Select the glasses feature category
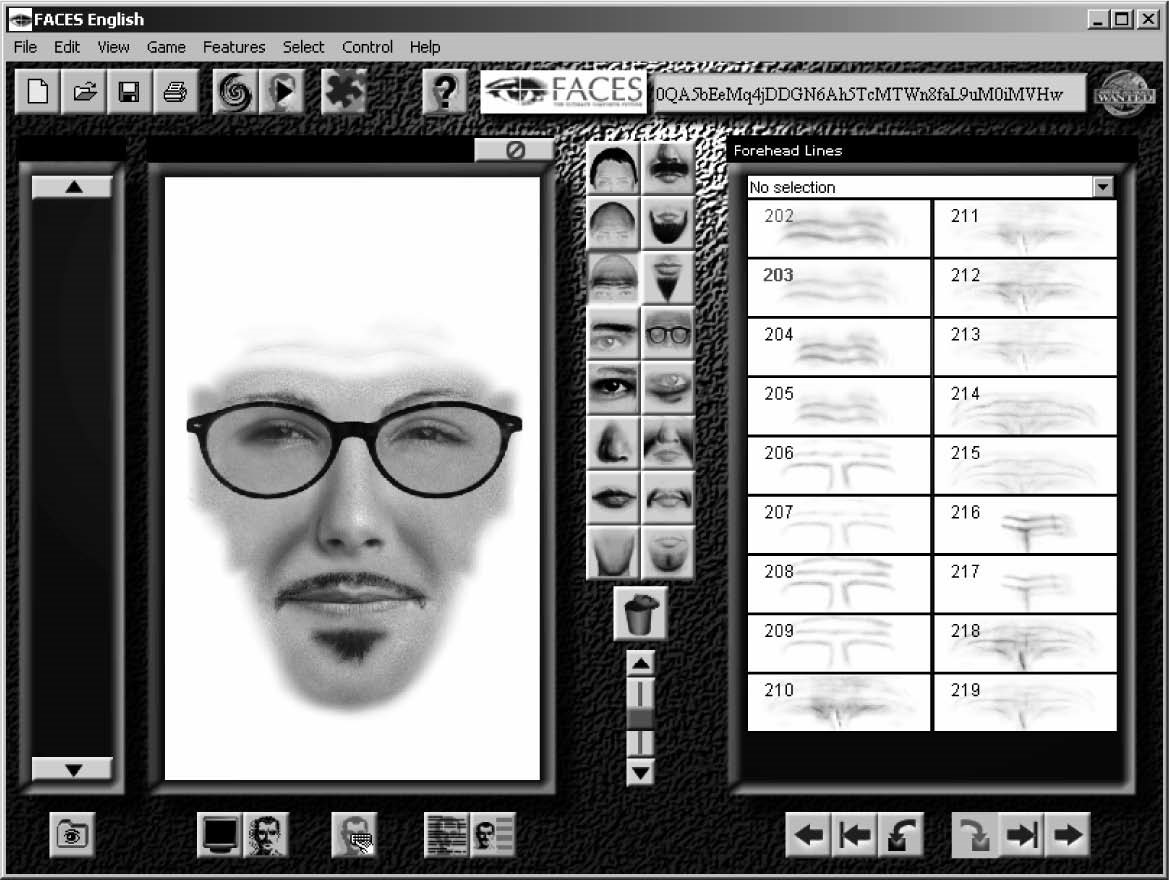Image resolution: width=1169 pixels, height=880 pixels. click(x=668, y=333)
